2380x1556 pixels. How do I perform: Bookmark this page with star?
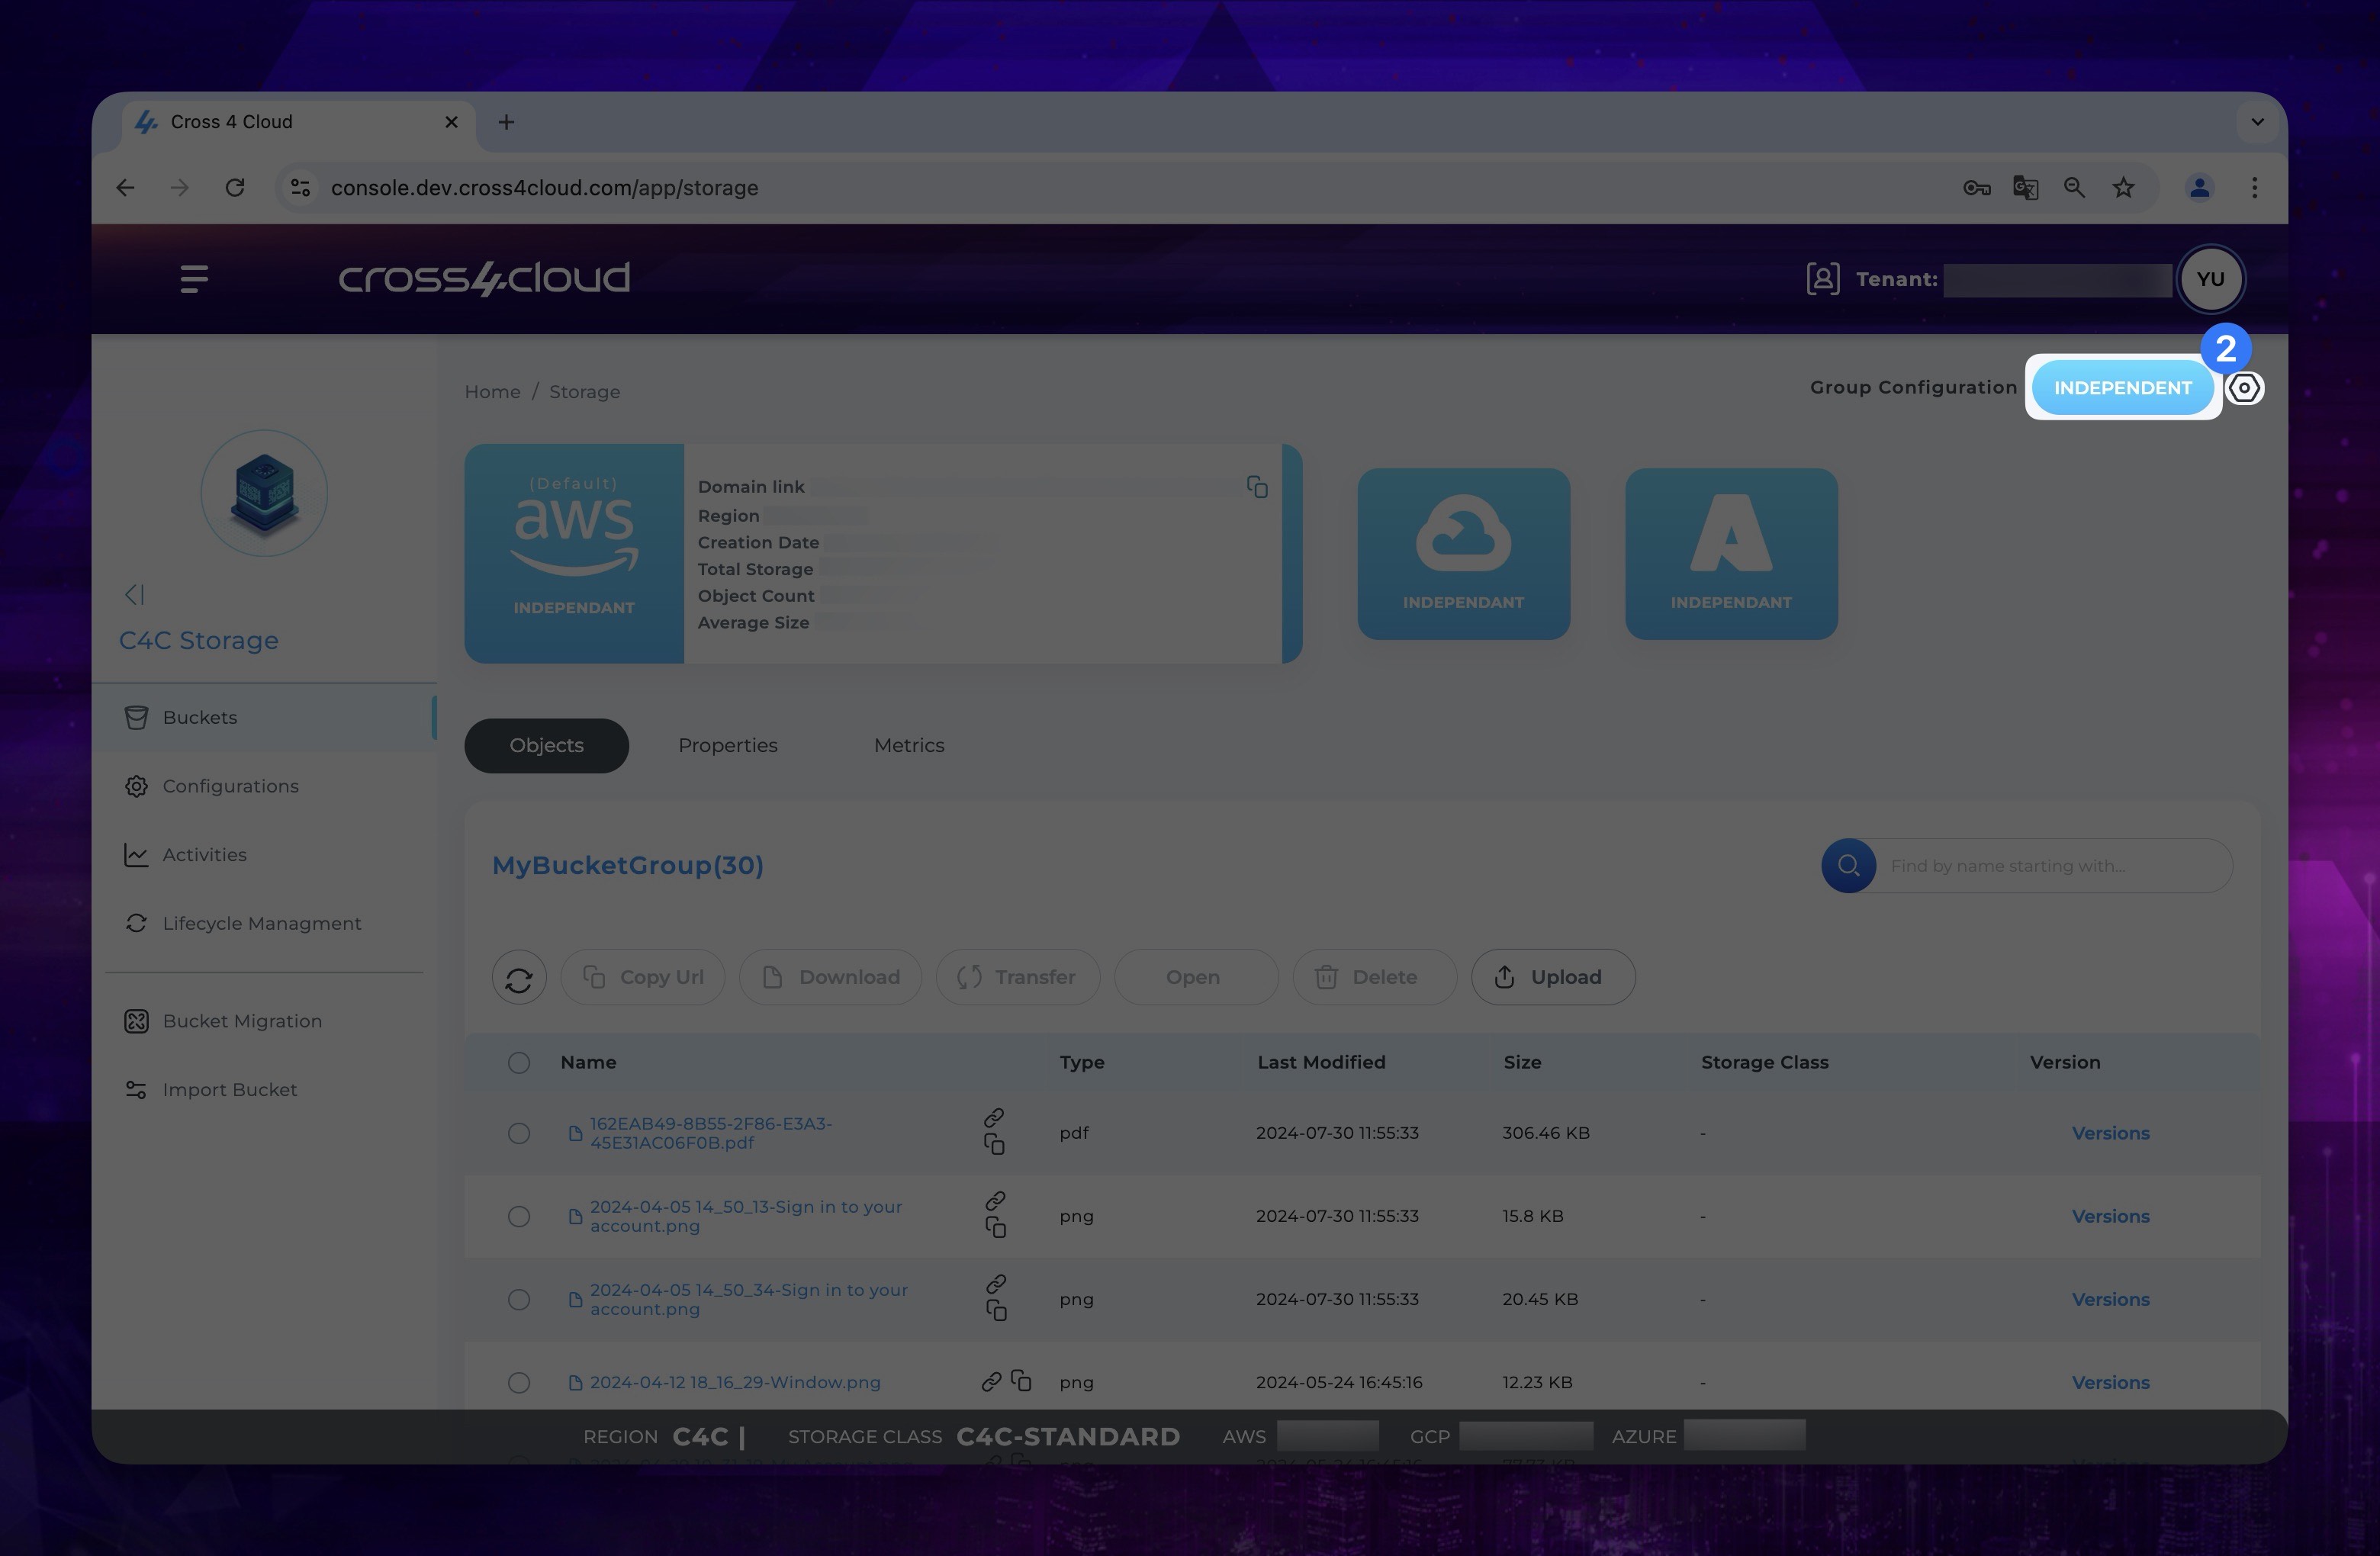2123,188
